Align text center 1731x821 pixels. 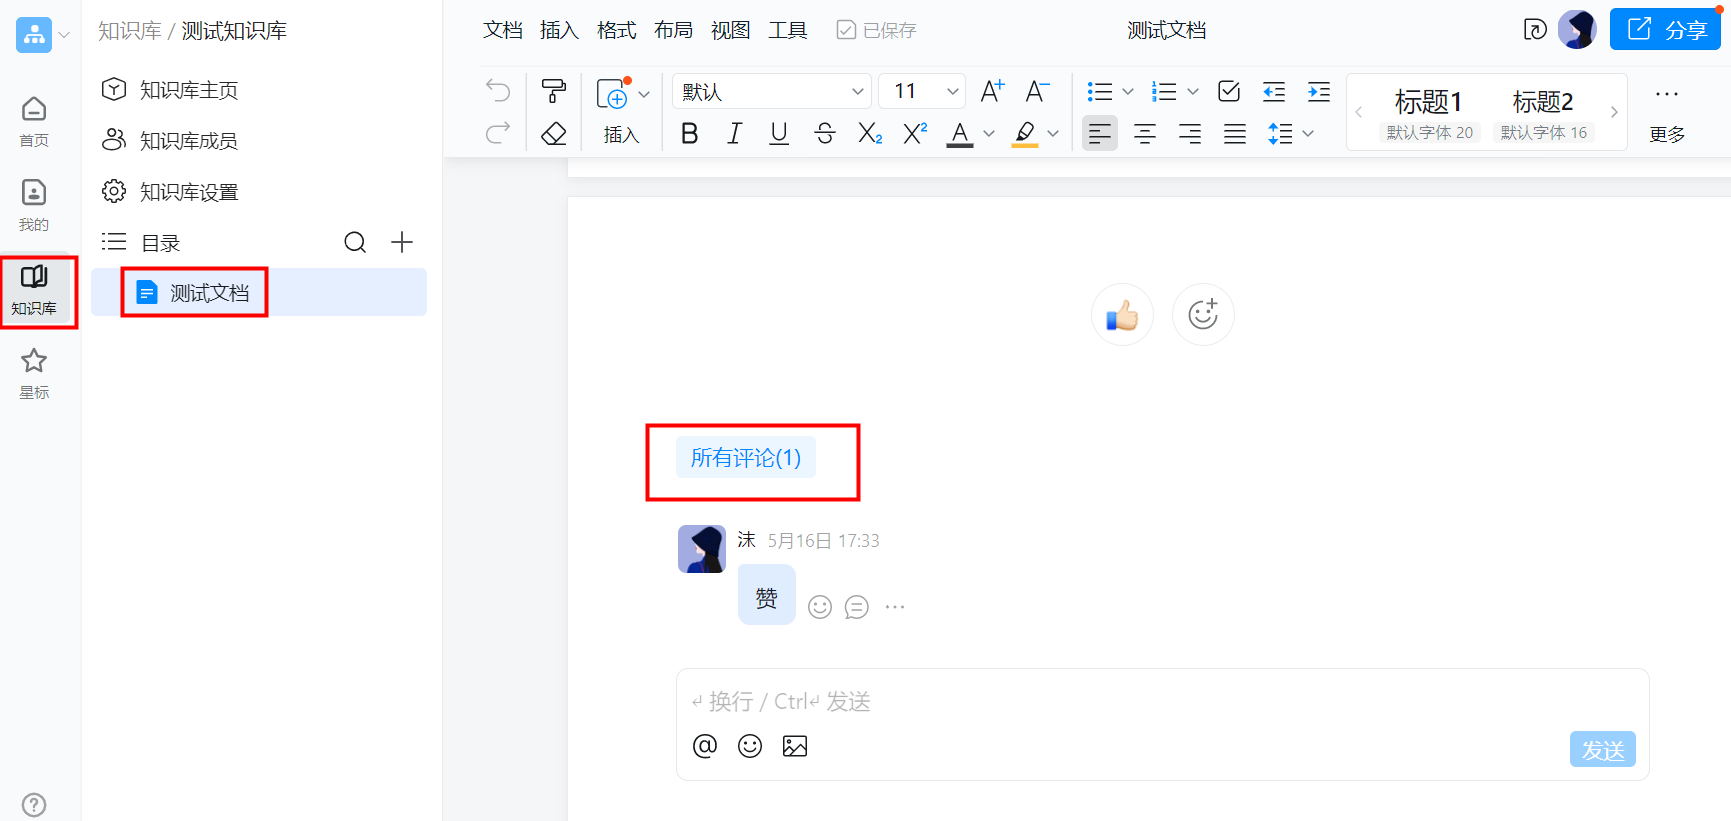(1145, 133)
